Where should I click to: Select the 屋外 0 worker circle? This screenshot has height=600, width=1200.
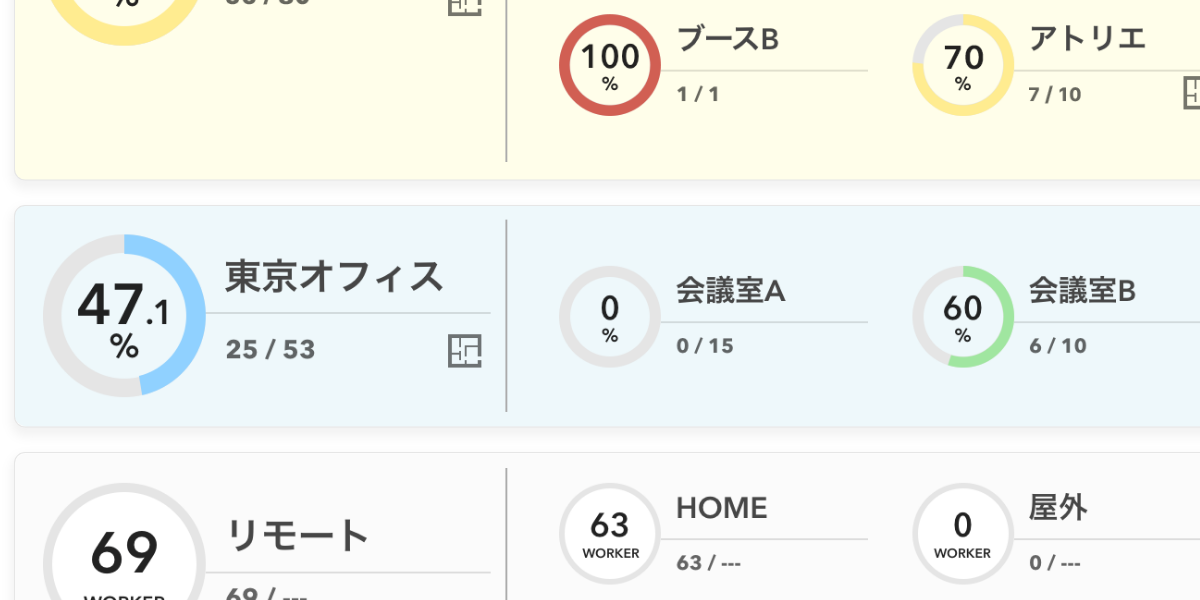pos(963,534)
